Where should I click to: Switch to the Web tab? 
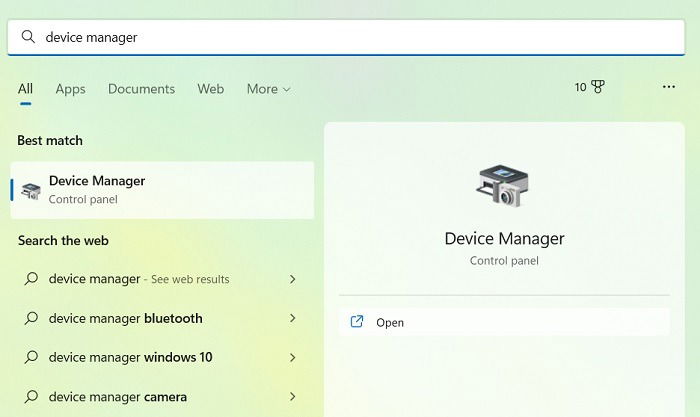point(211,88)
